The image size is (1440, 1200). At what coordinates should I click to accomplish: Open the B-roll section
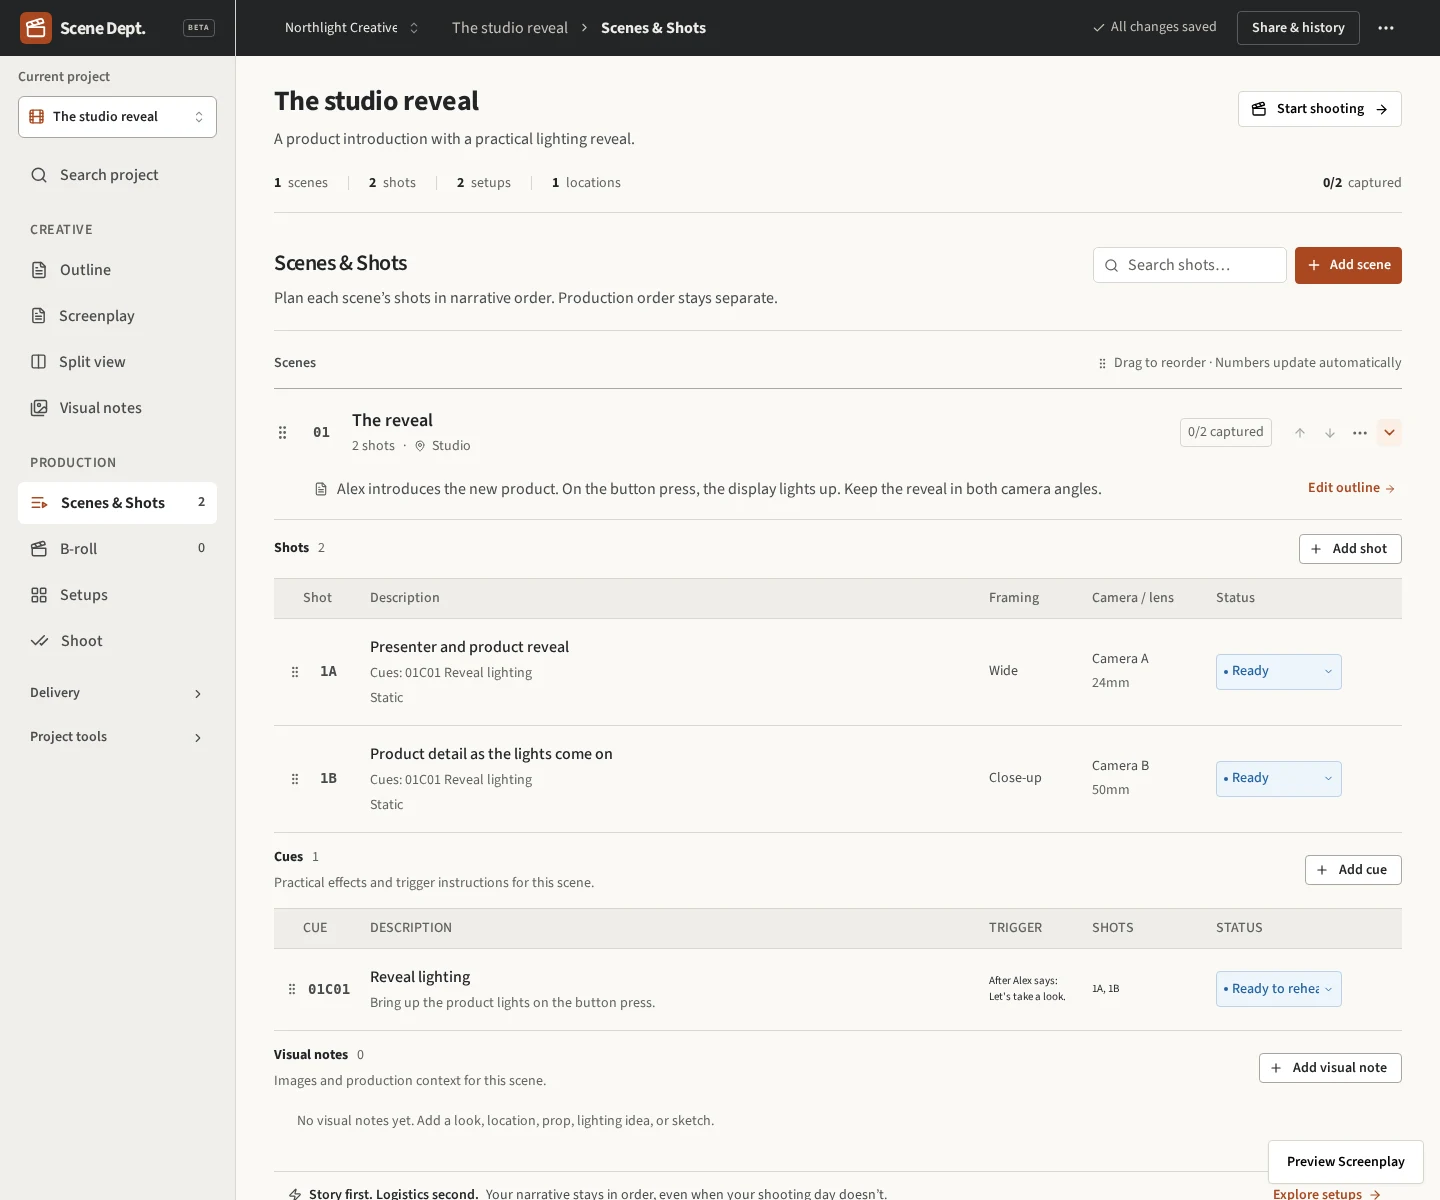click(117, 549)
